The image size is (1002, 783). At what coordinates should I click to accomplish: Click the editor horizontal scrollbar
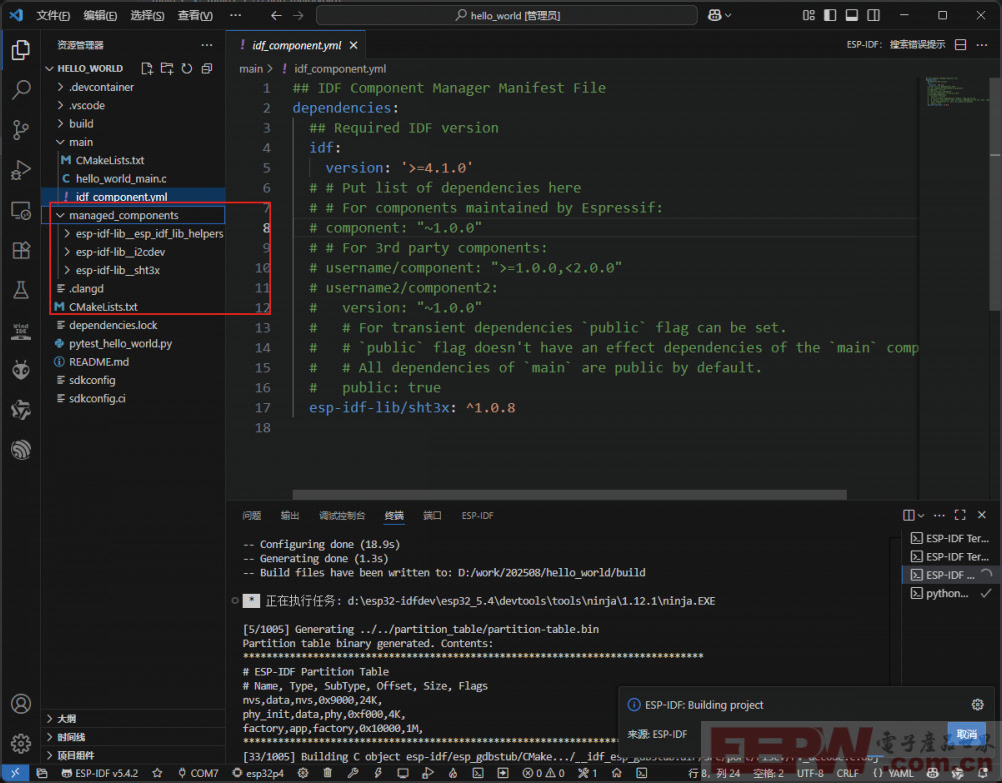570,494
